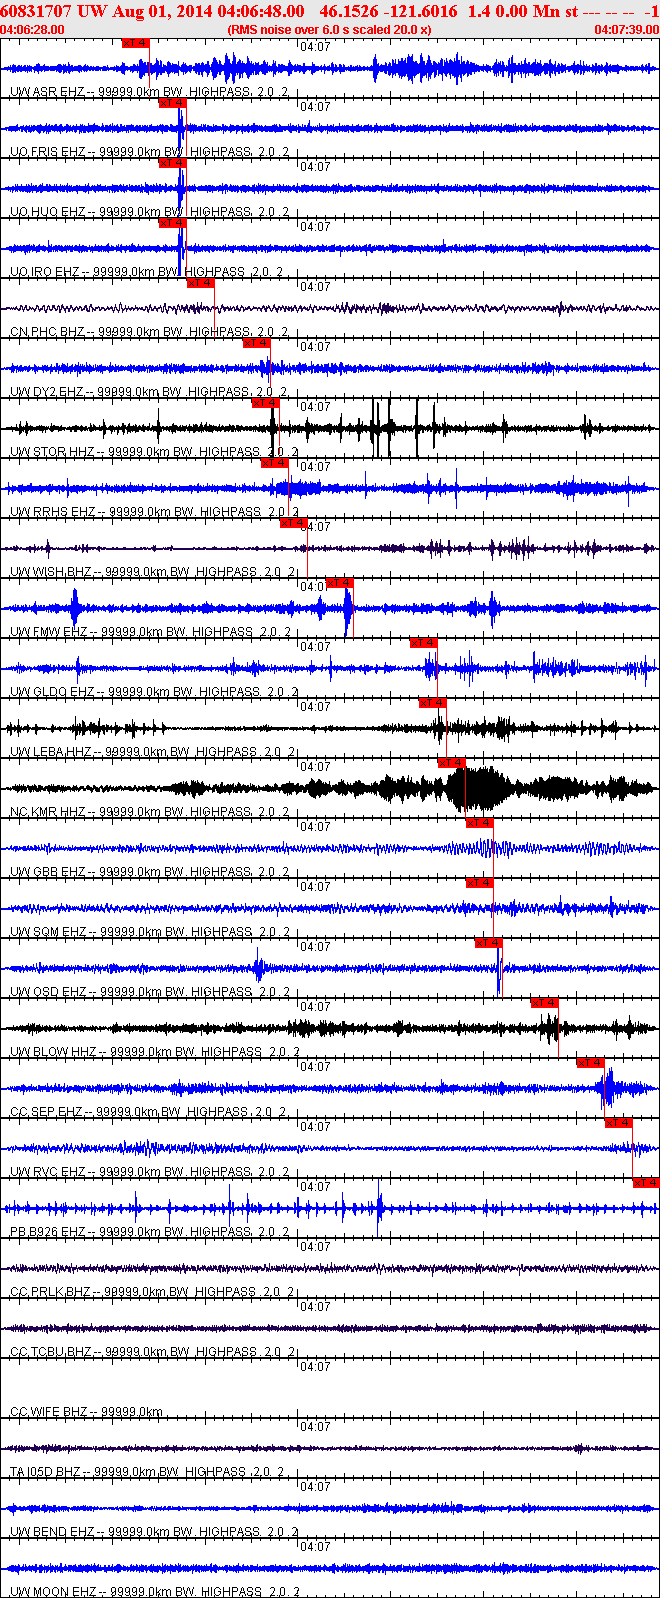Click the end time label 04:07:39.00
This screenshot has width=660, height=1598.
coord(627,30)
